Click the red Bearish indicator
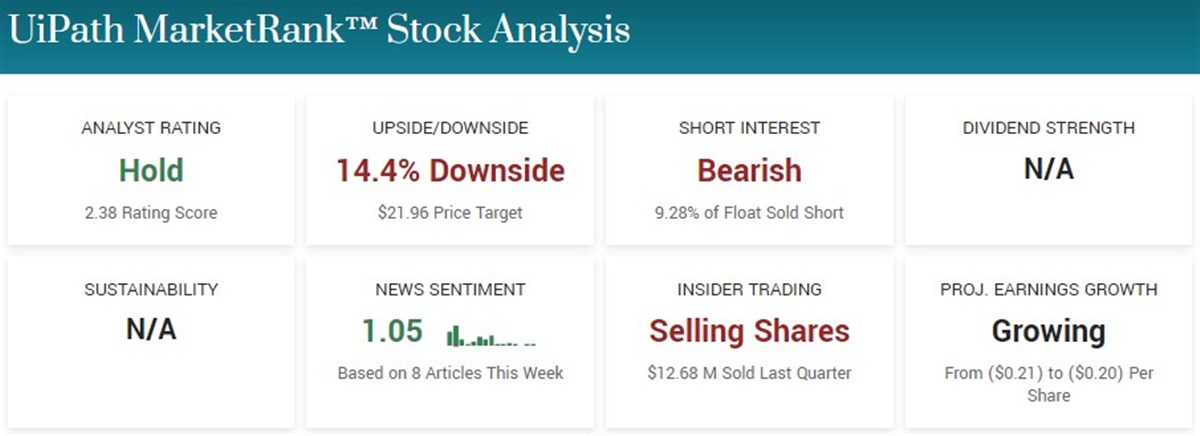 pyautogui.click(x=749, y=170)
